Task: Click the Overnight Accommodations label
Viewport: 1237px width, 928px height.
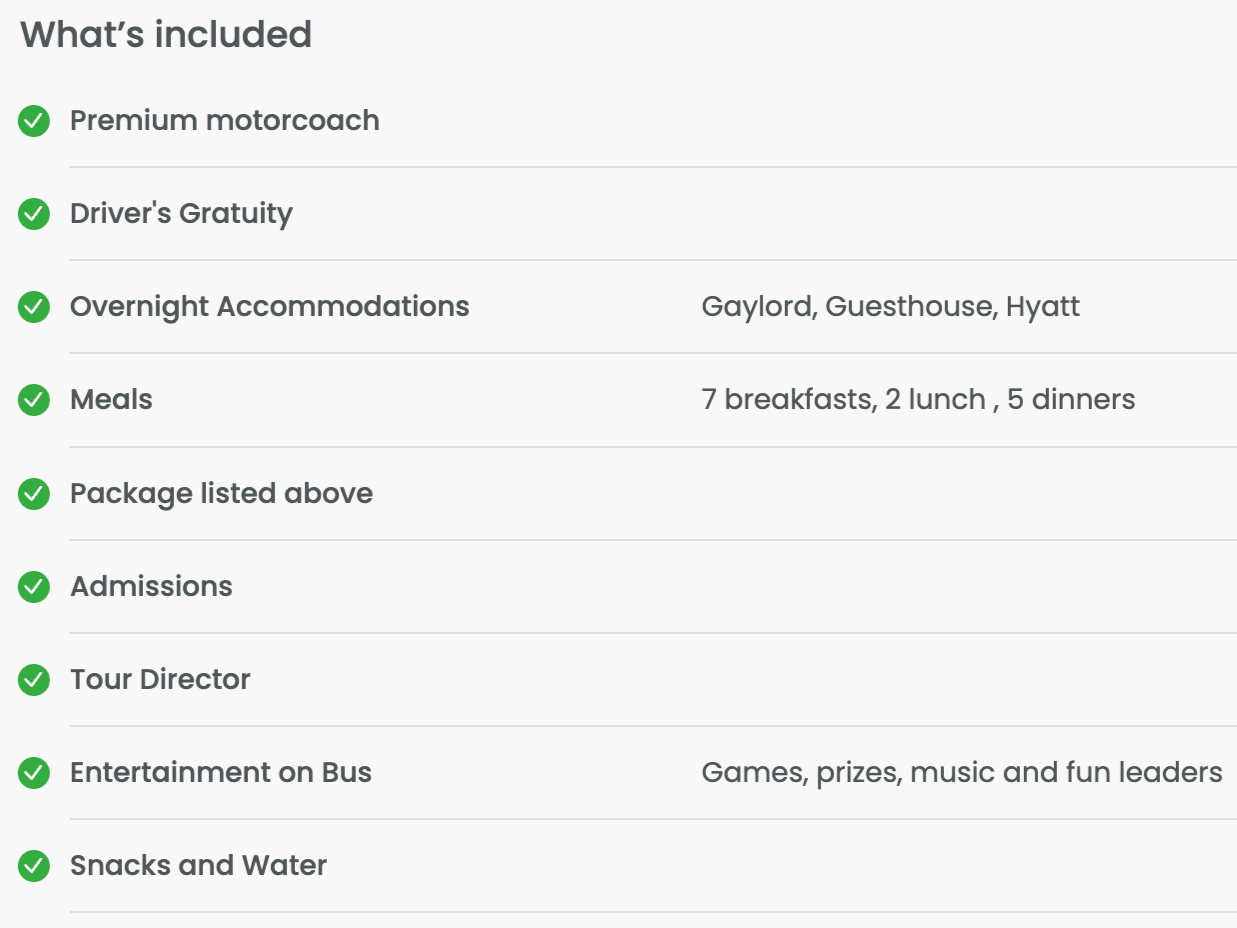Action: coord(270,307)
